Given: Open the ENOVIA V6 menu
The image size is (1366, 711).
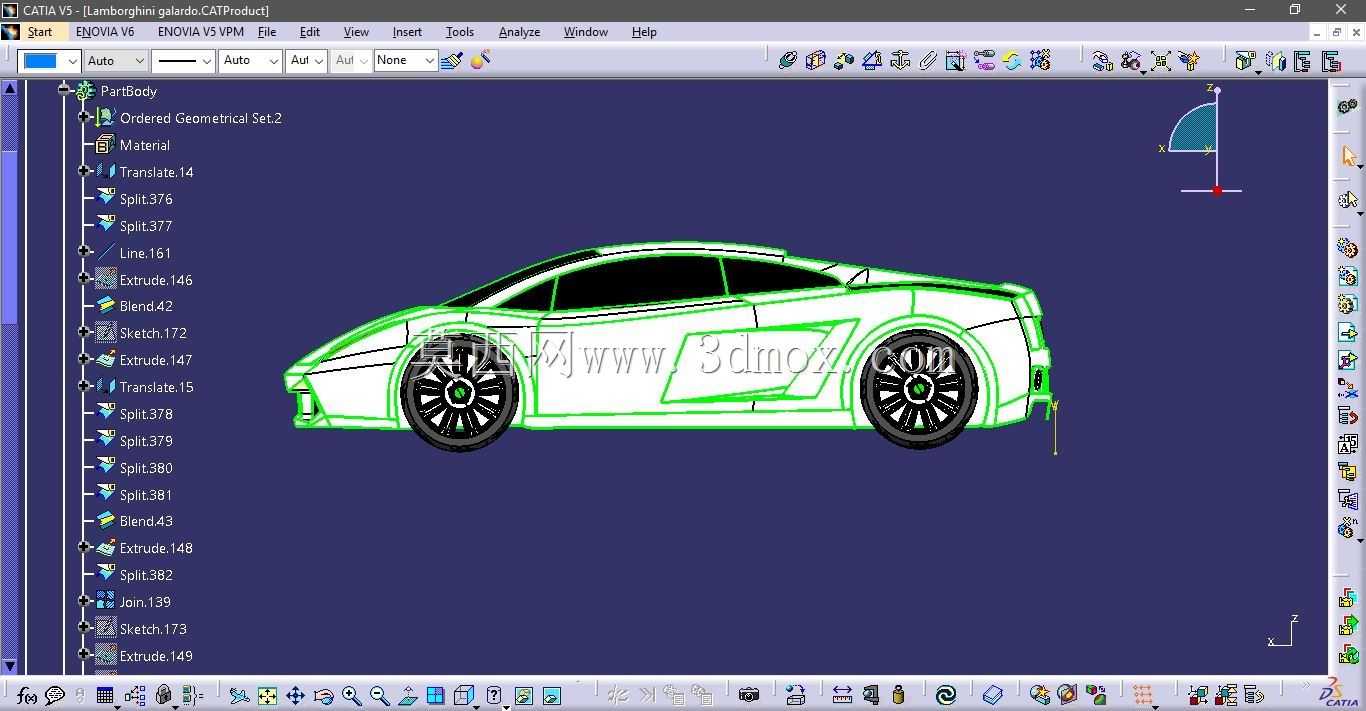Looking at the screenshot, I should click(105, 32).
